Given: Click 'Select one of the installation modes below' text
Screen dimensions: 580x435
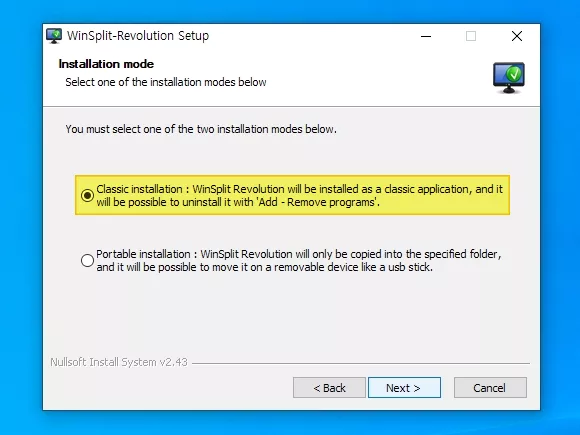Looking at the screenshot, I should pyautogui.click(x=166, y=82).
